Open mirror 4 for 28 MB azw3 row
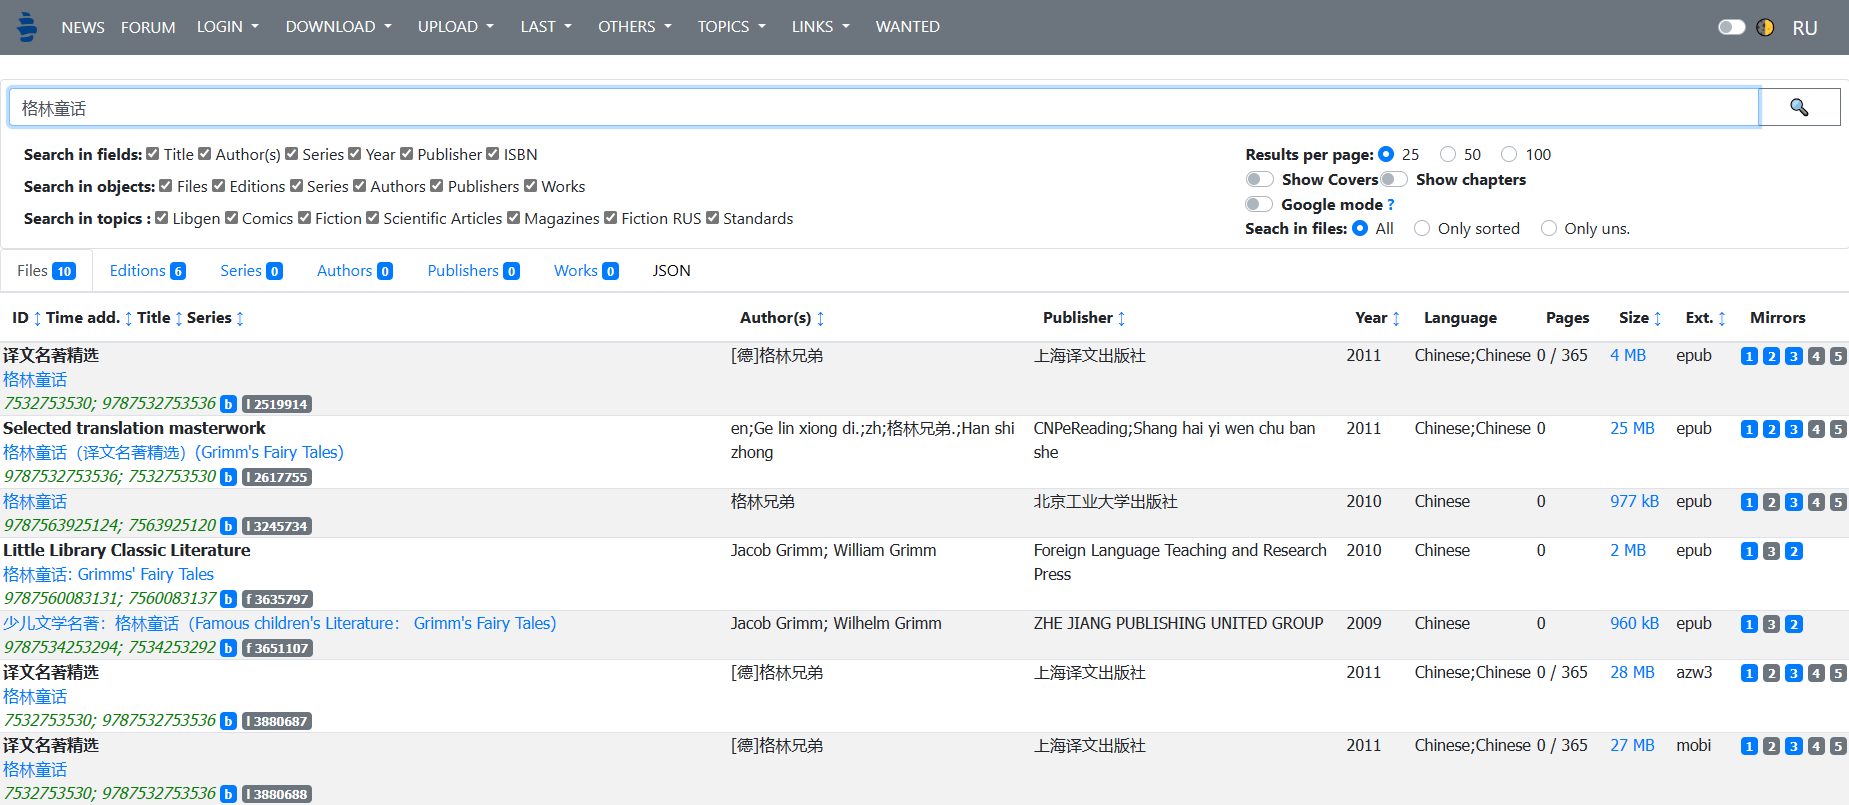Viewport: 1849px width, 805px height. [x=1816, y=673]
